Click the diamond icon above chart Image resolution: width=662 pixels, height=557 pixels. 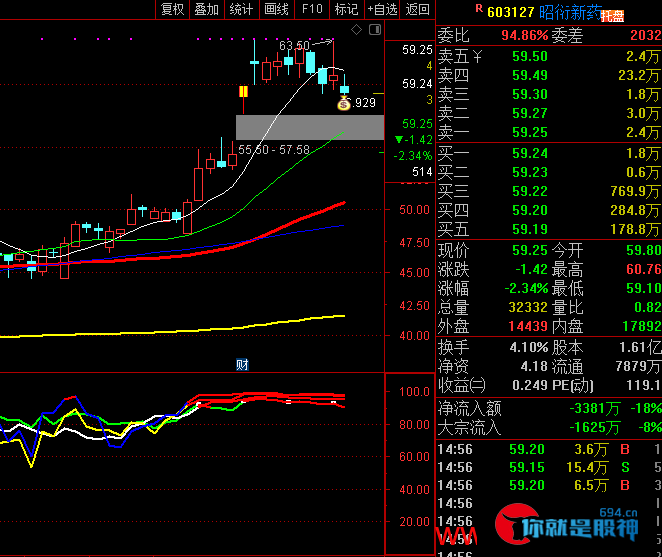tap(356, 30)
